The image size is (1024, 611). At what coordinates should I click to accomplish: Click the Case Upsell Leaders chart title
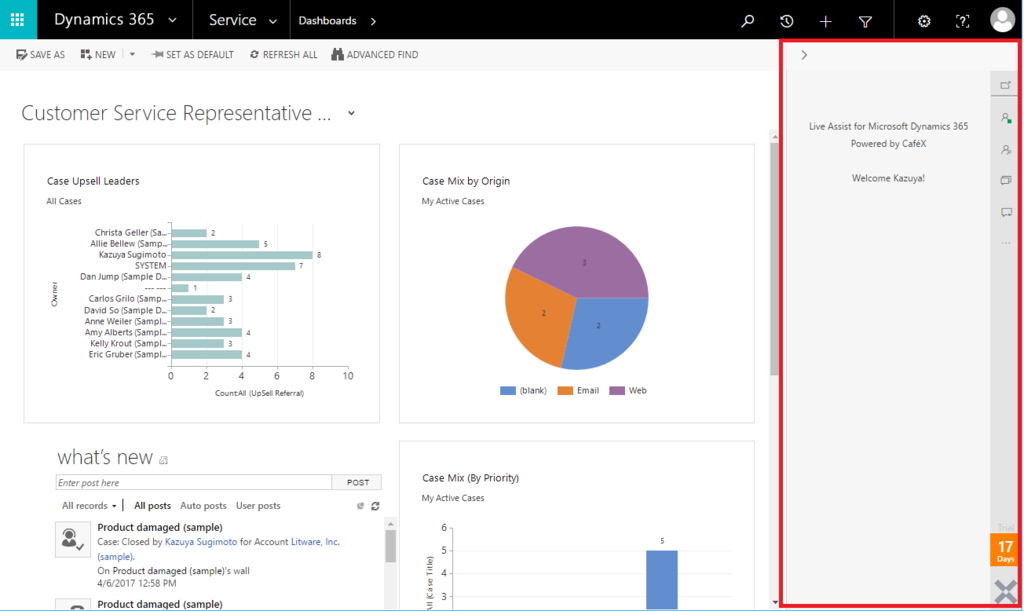point(93,181)
